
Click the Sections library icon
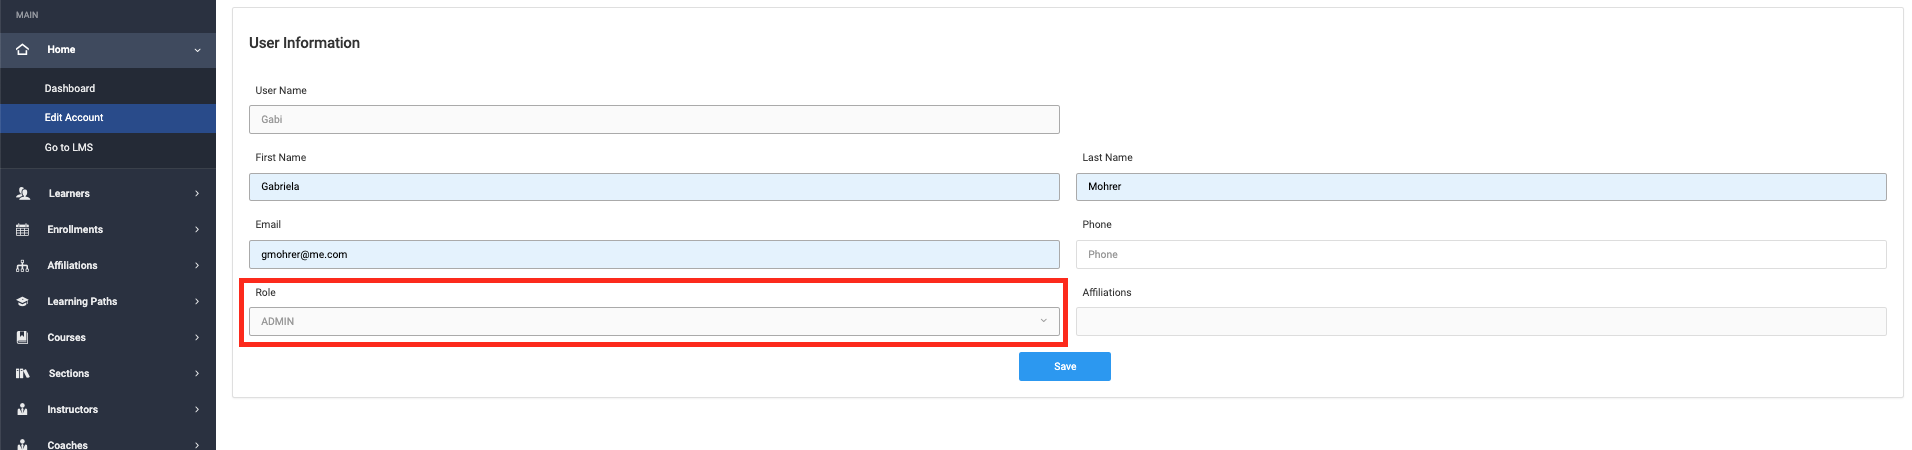pyautogui.click(x=23, y=373)
